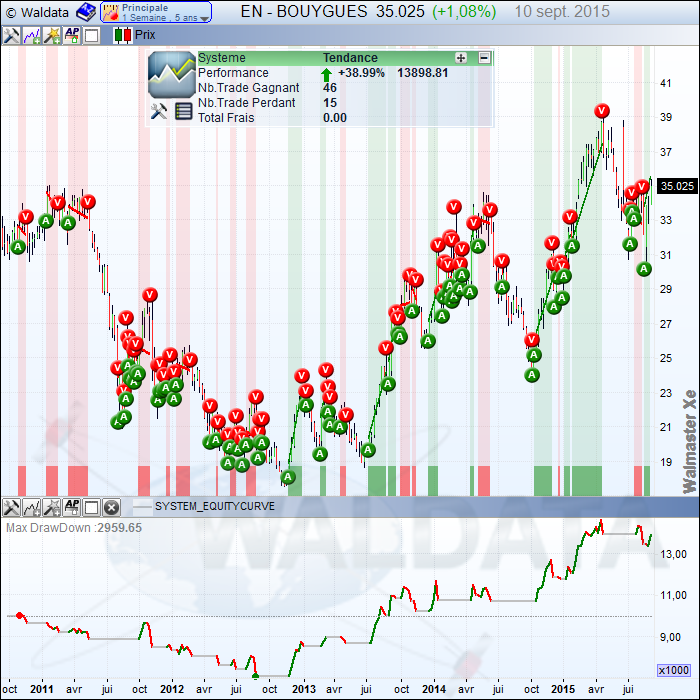Click the SYSTEM_EQUITYCURVE legend line swatch

(x=143, y=507)
